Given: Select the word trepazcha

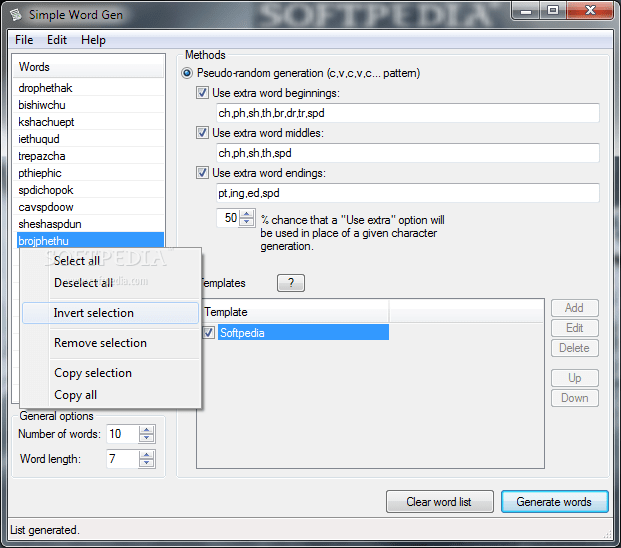Looking at the screenshot, I should (x=90, y=156).
